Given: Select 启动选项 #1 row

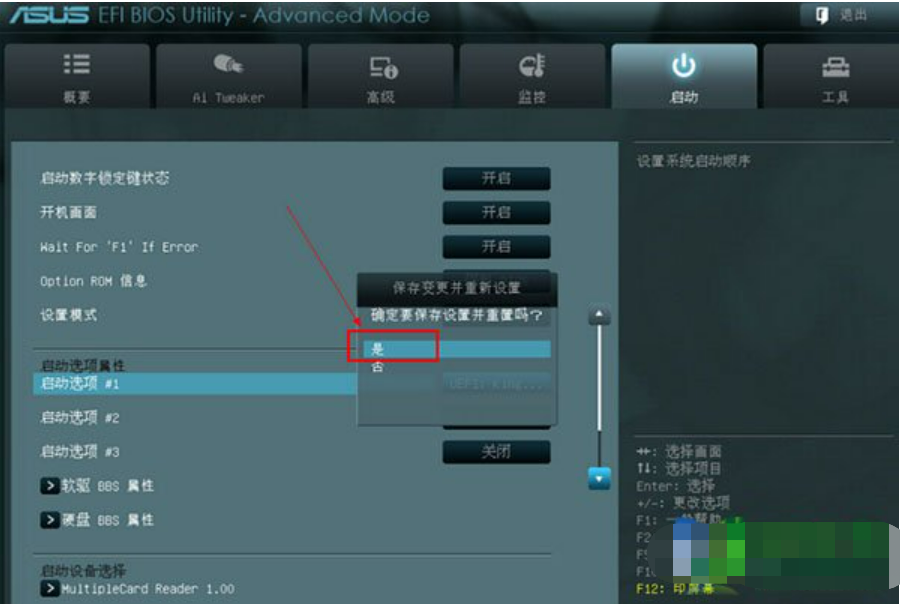Looking at the screenshot, I should [x=195, y=383].
